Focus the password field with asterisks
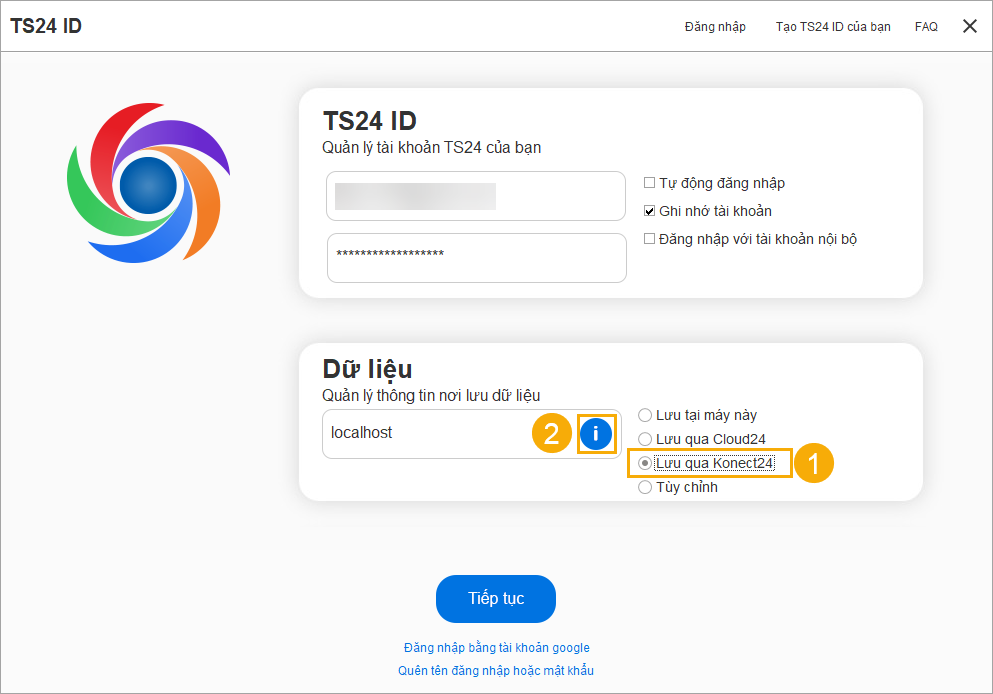 click(477, 258)
